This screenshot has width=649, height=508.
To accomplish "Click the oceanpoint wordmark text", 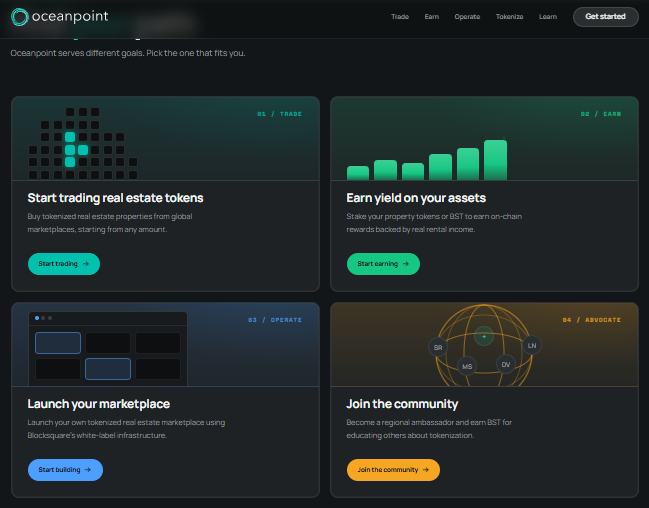I will click(70, 17).
